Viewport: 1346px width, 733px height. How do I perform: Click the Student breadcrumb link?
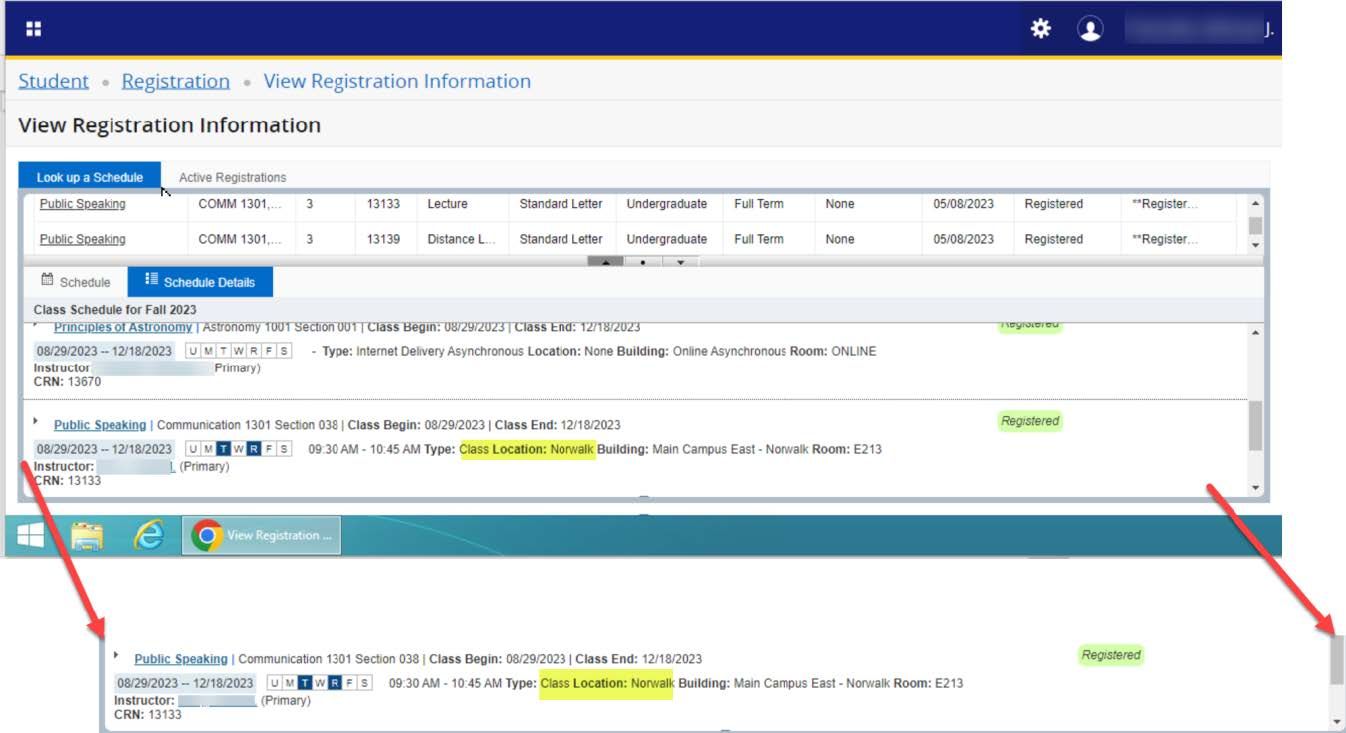click(53, 81)
